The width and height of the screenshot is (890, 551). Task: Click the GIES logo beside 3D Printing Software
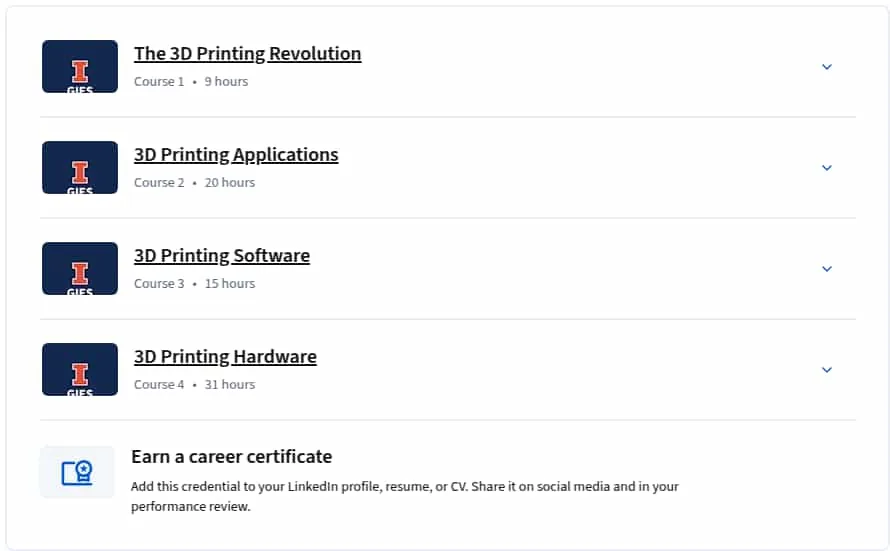click(x=80, y=268)
